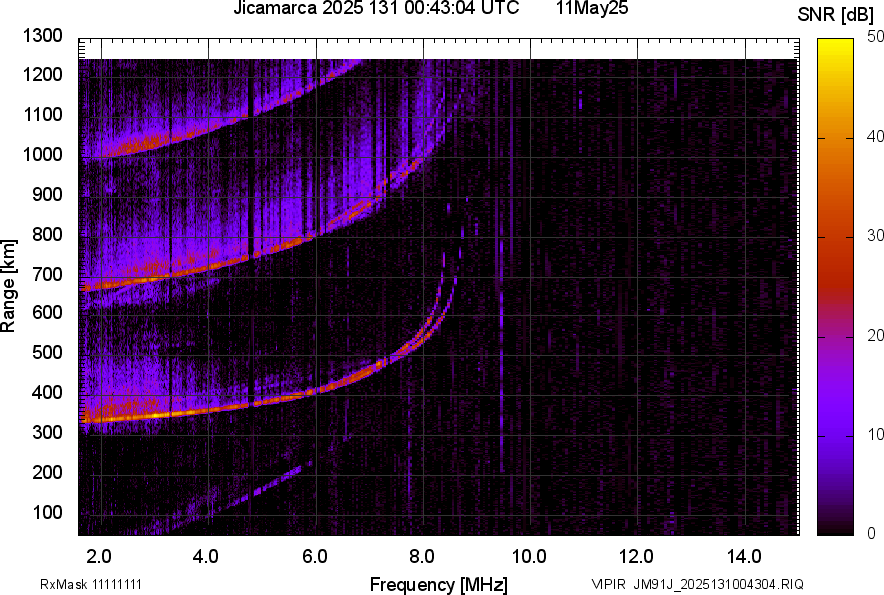This screenshot has height=595, width=884.
Task: Click the "SNR [dB]" colorbar title
Action: [x=836, y=14]
